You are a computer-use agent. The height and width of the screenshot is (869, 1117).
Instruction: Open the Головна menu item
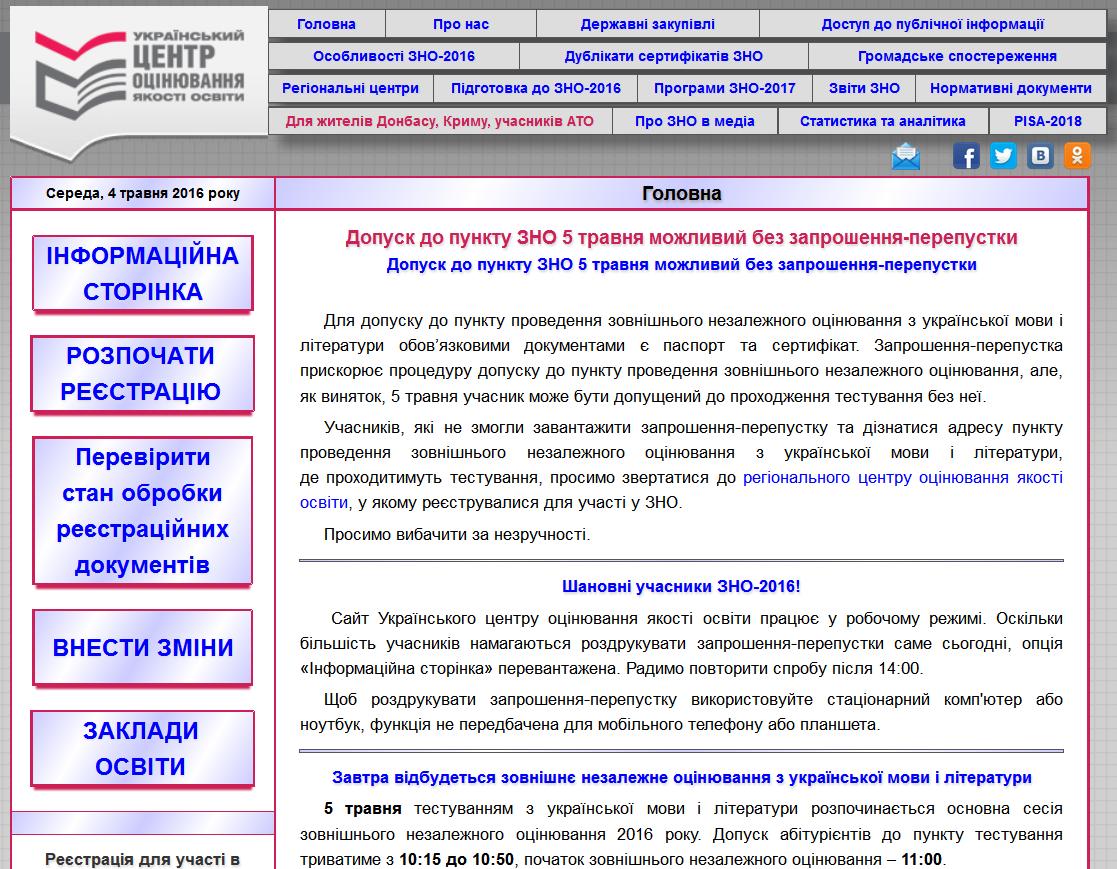(326, 24)
